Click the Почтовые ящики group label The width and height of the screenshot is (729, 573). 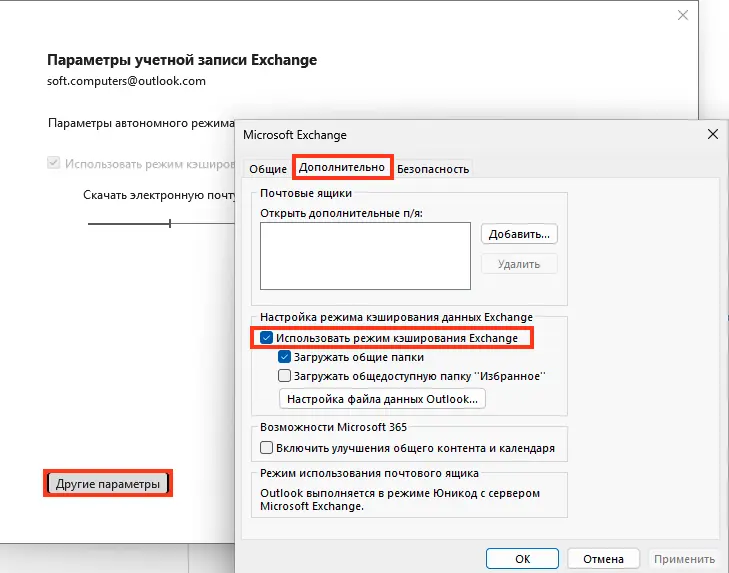pos(306,193)
